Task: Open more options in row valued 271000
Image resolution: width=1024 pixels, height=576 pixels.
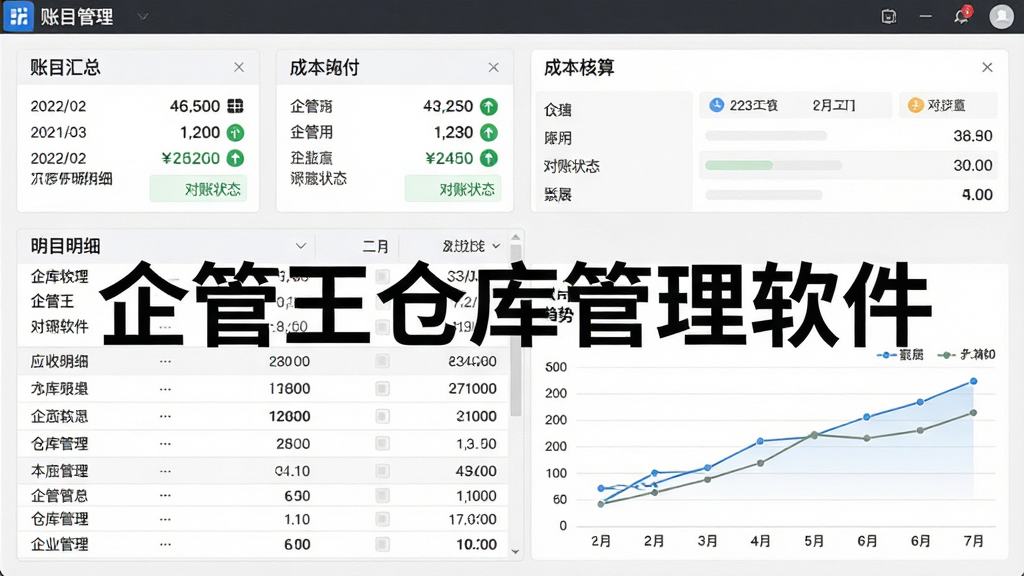Action: coord(165,389)
